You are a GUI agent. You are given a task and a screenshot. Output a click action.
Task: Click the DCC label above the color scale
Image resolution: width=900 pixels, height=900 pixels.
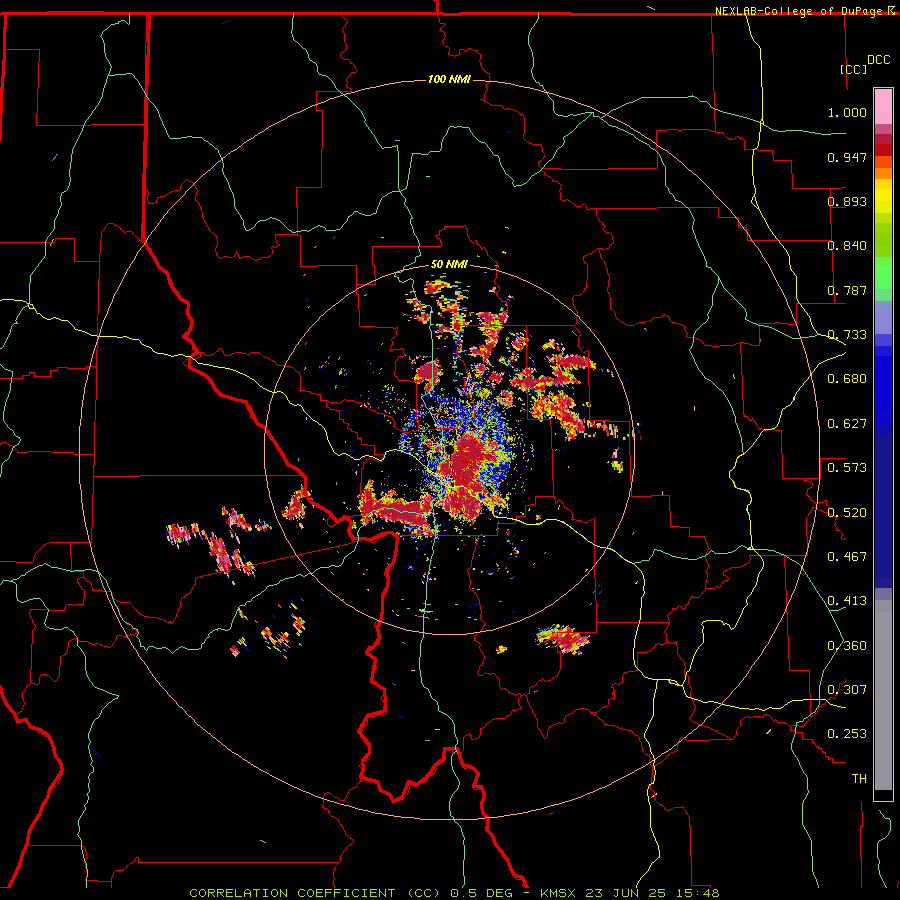coord(878,60)
